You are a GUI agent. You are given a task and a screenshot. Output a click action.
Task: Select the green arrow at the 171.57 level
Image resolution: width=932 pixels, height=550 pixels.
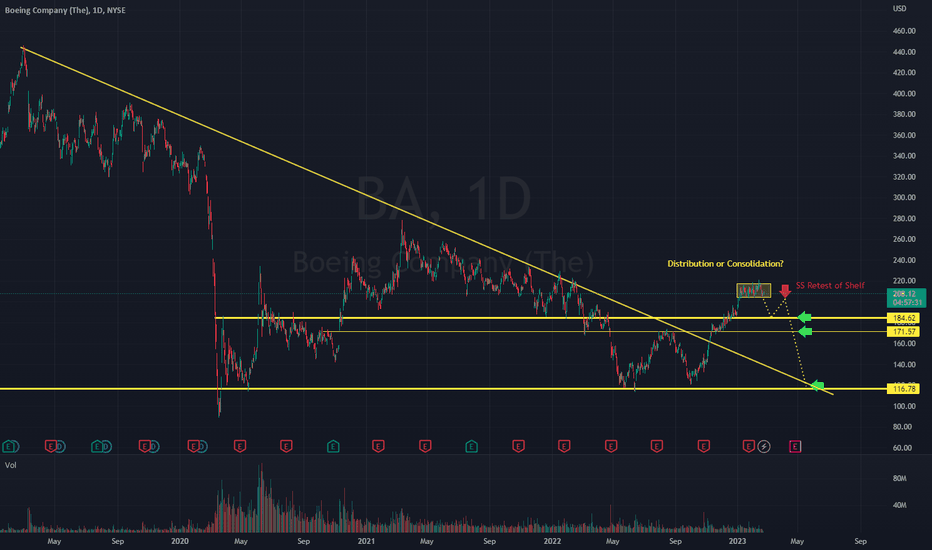(x=804, y=331)
